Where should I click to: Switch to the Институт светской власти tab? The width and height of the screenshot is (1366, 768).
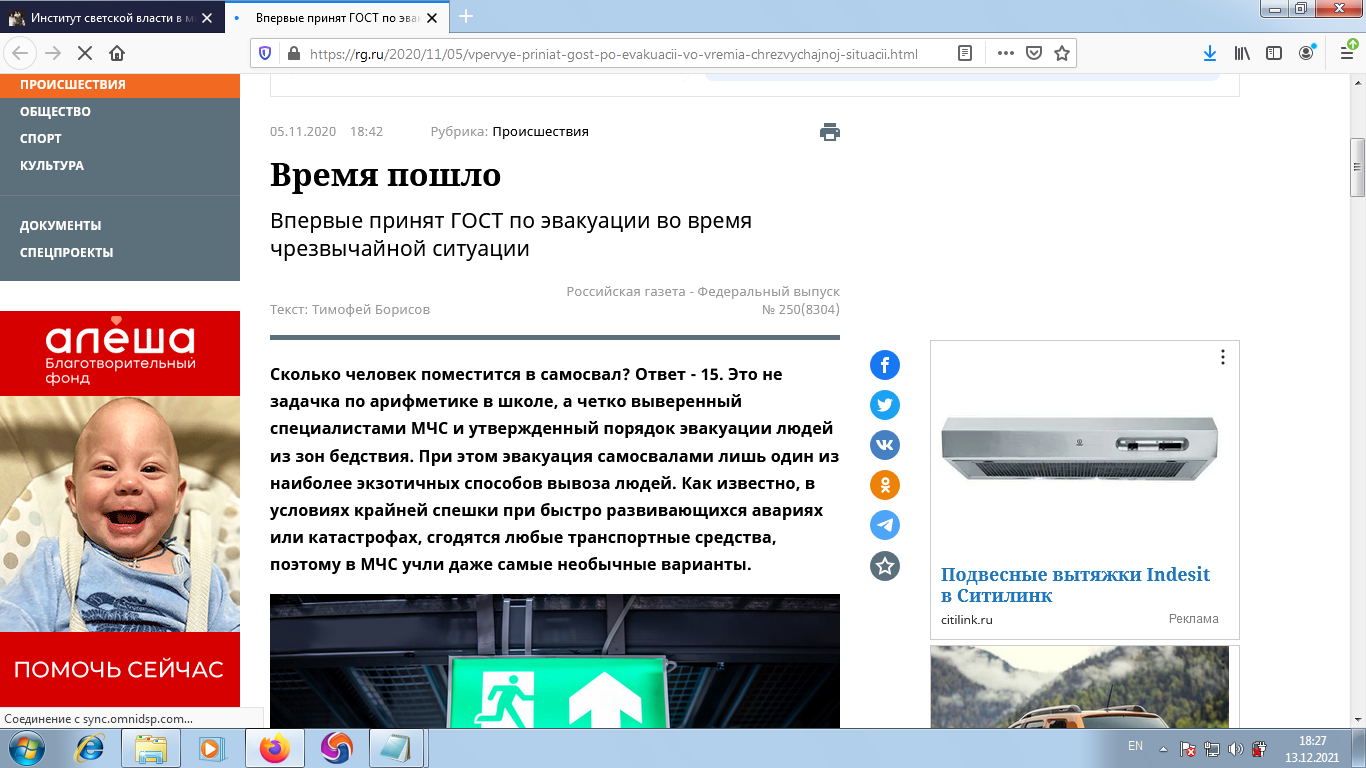[100, 17]
